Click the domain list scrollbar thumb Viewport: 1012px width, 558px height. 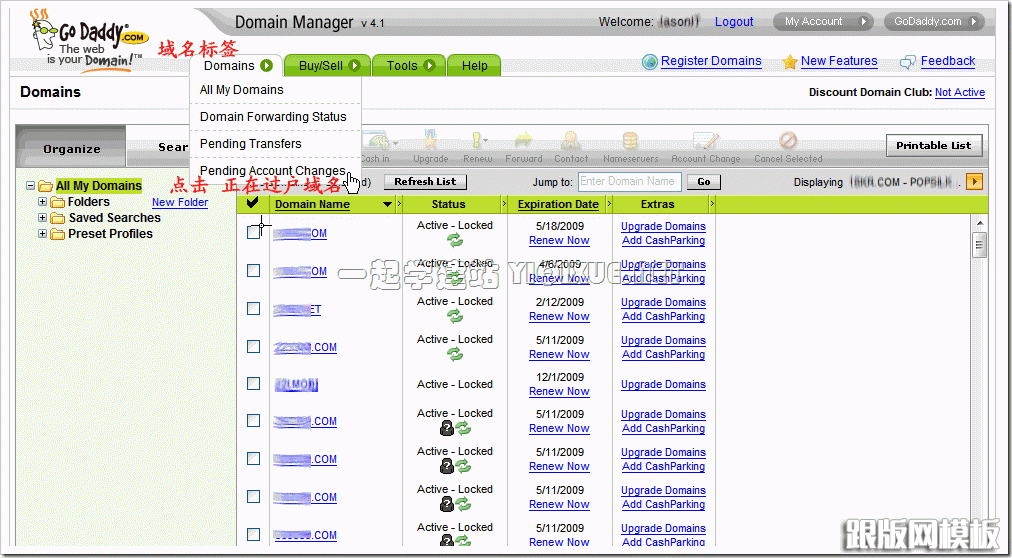tap(980, 244)
